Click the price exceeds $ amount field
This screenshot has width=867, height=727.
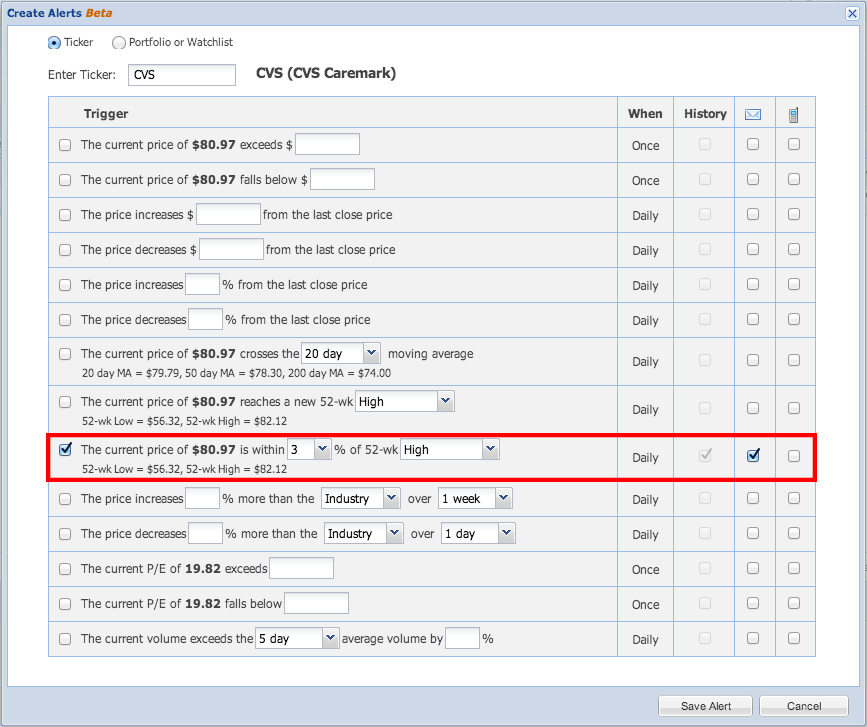point(327,144)
